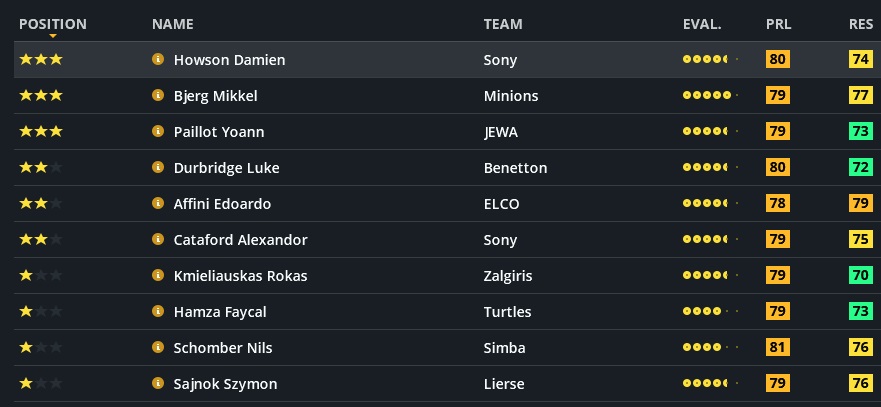This screenshot has width=881, height=407.
Task: Click info icon next to Hamza Faycal
Action: 157,312
